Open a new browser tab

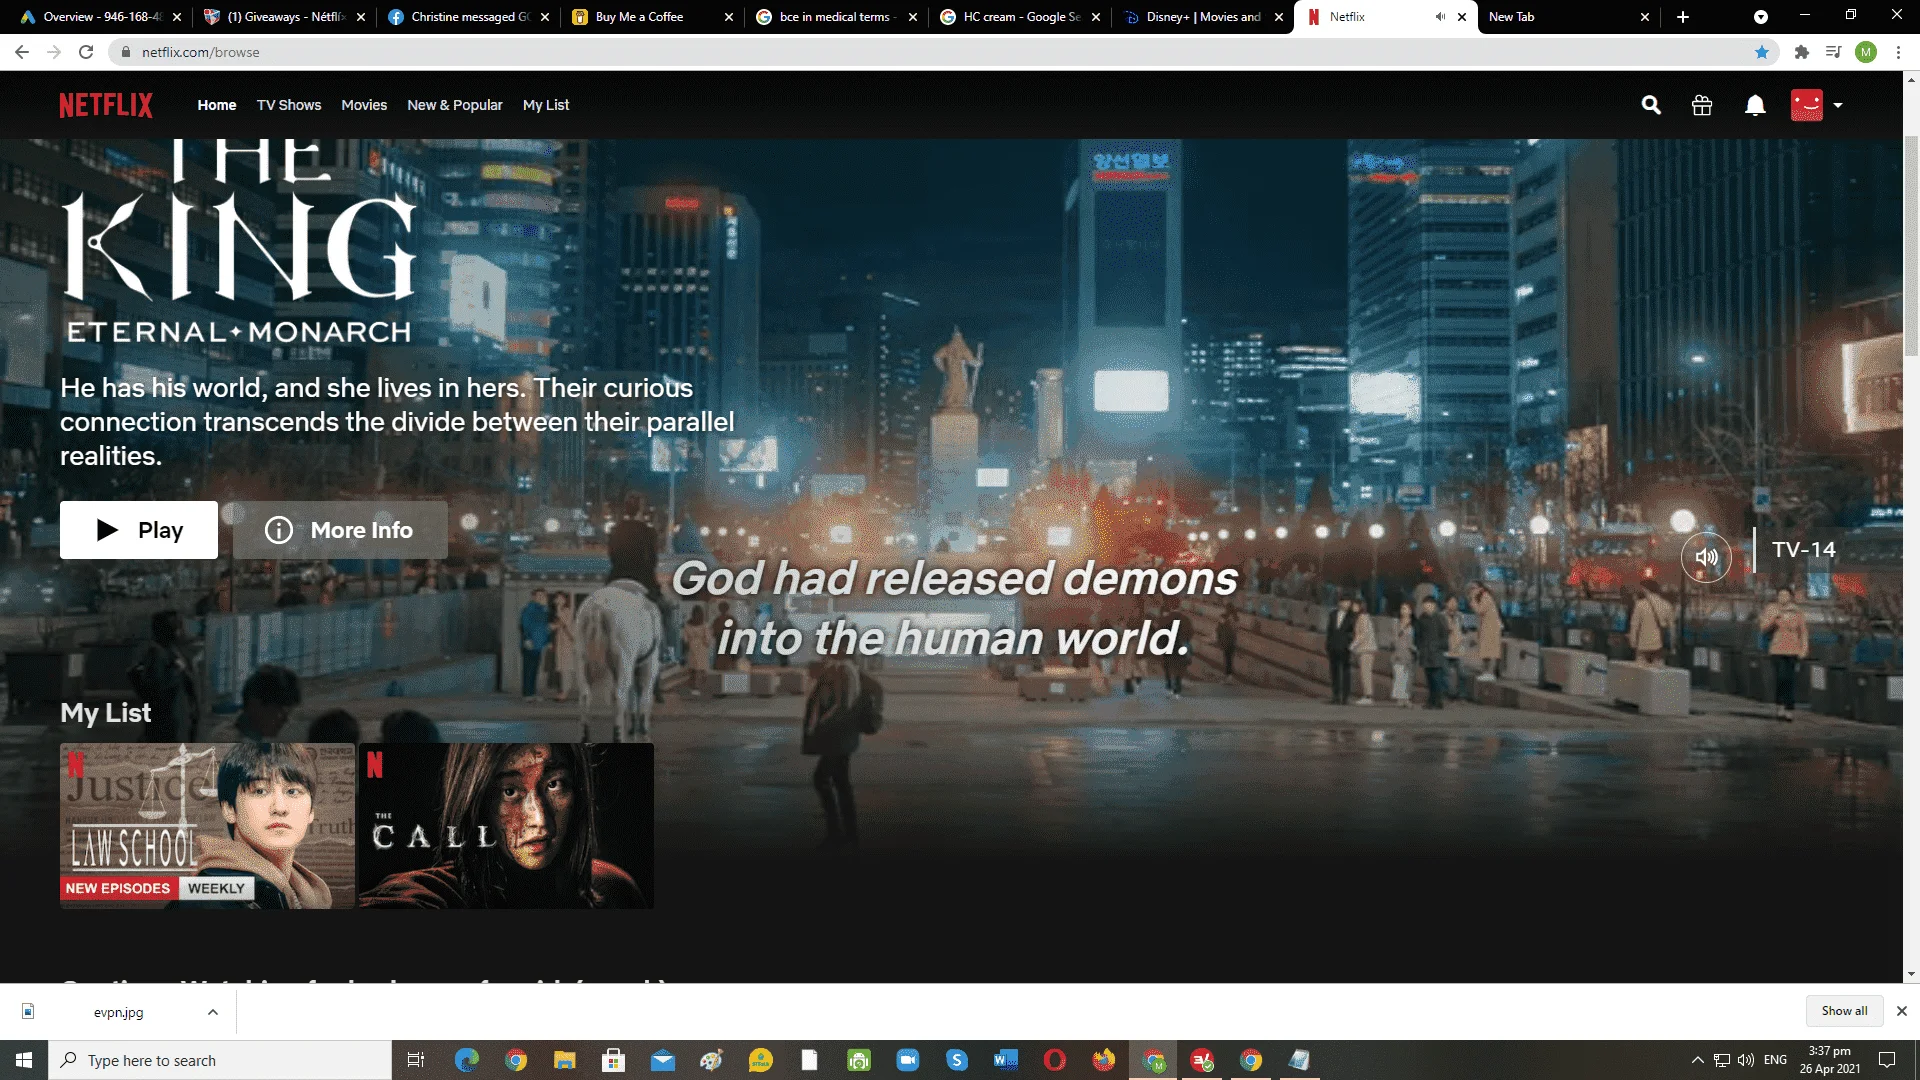click(x=1683, y=17)
